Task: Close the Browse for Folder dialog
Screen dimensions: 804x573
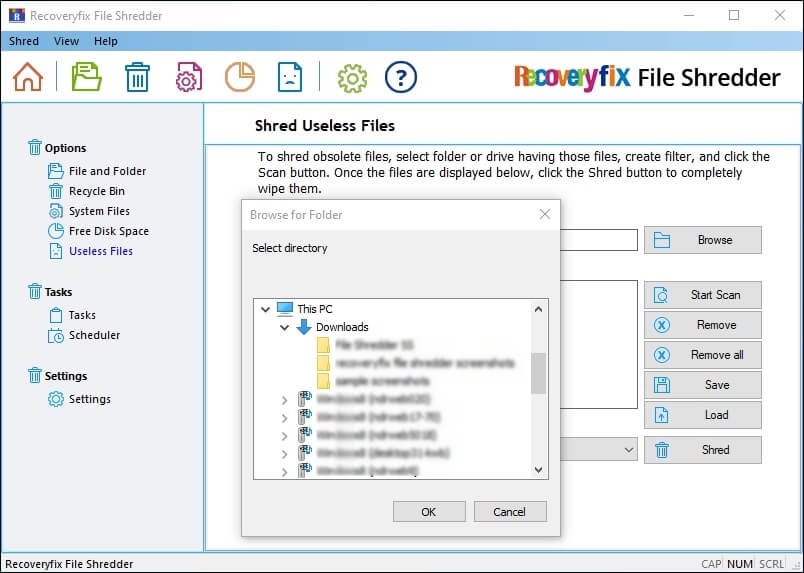Action: [x=545, y=214]
